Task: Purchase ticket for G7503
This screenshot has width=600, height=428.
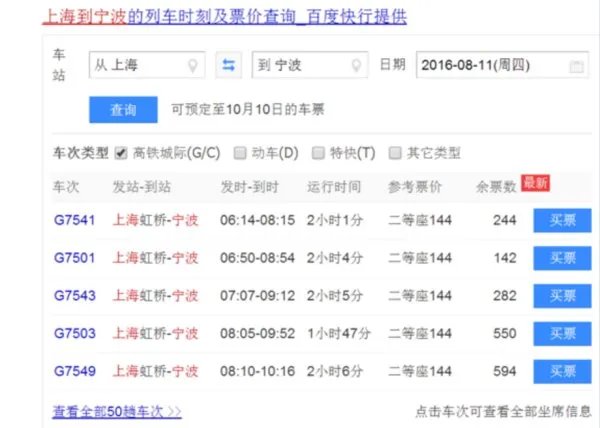Action: (x=562, y=334)
